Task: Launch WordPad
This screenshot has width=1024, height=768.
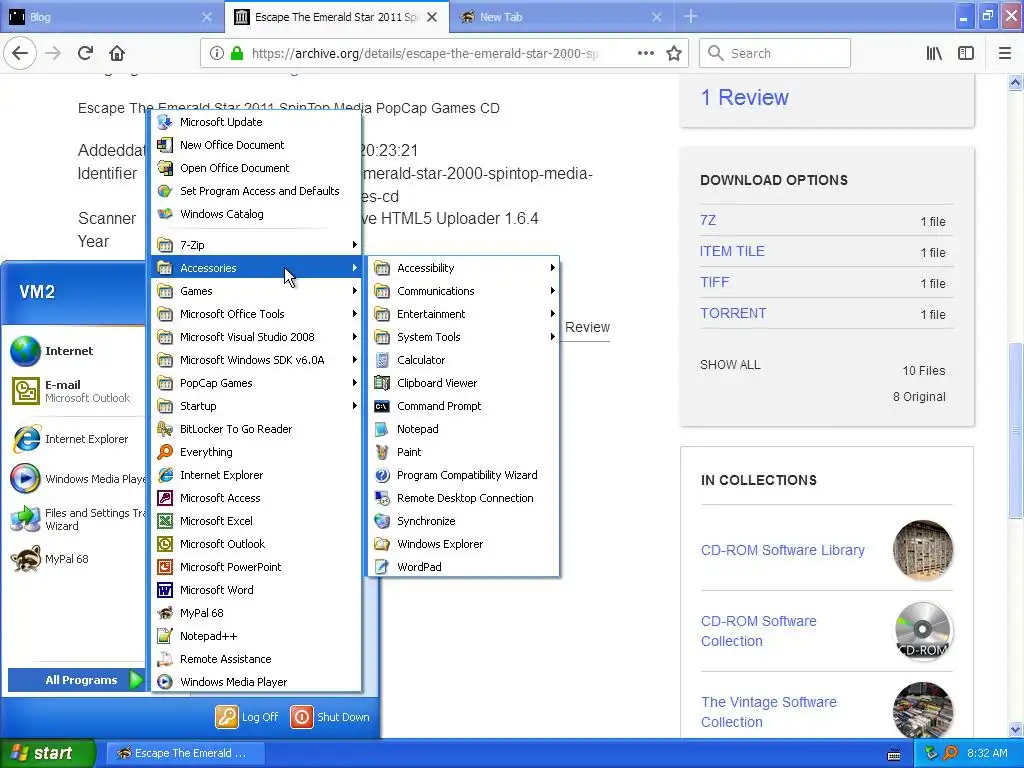Action: click(x=464, y=567)
